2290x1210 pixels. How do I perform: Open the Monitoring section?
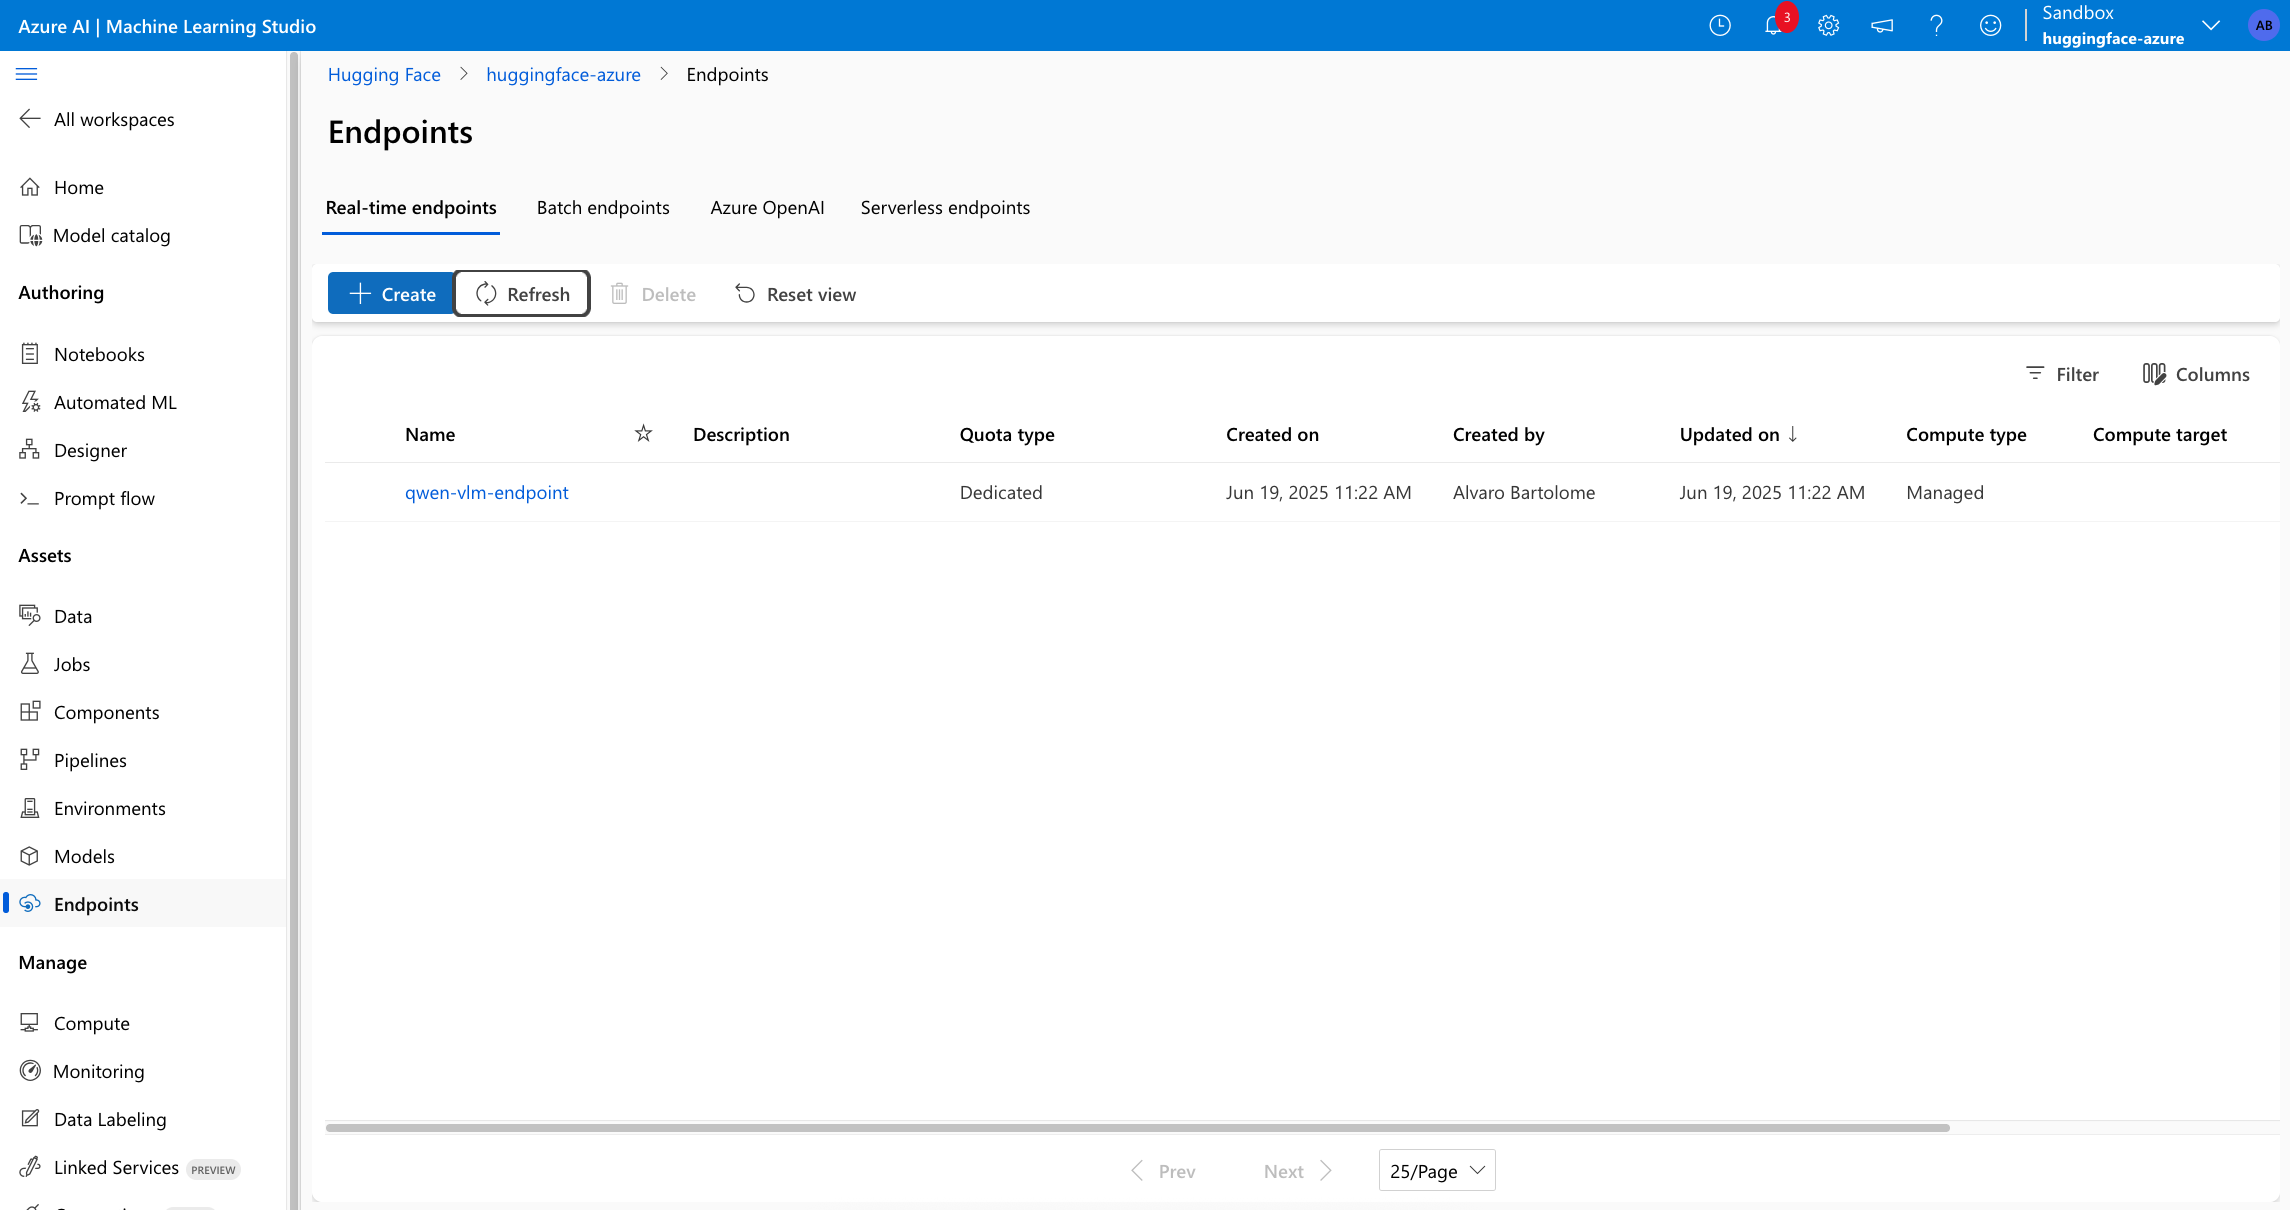[x=97, y=1071]
